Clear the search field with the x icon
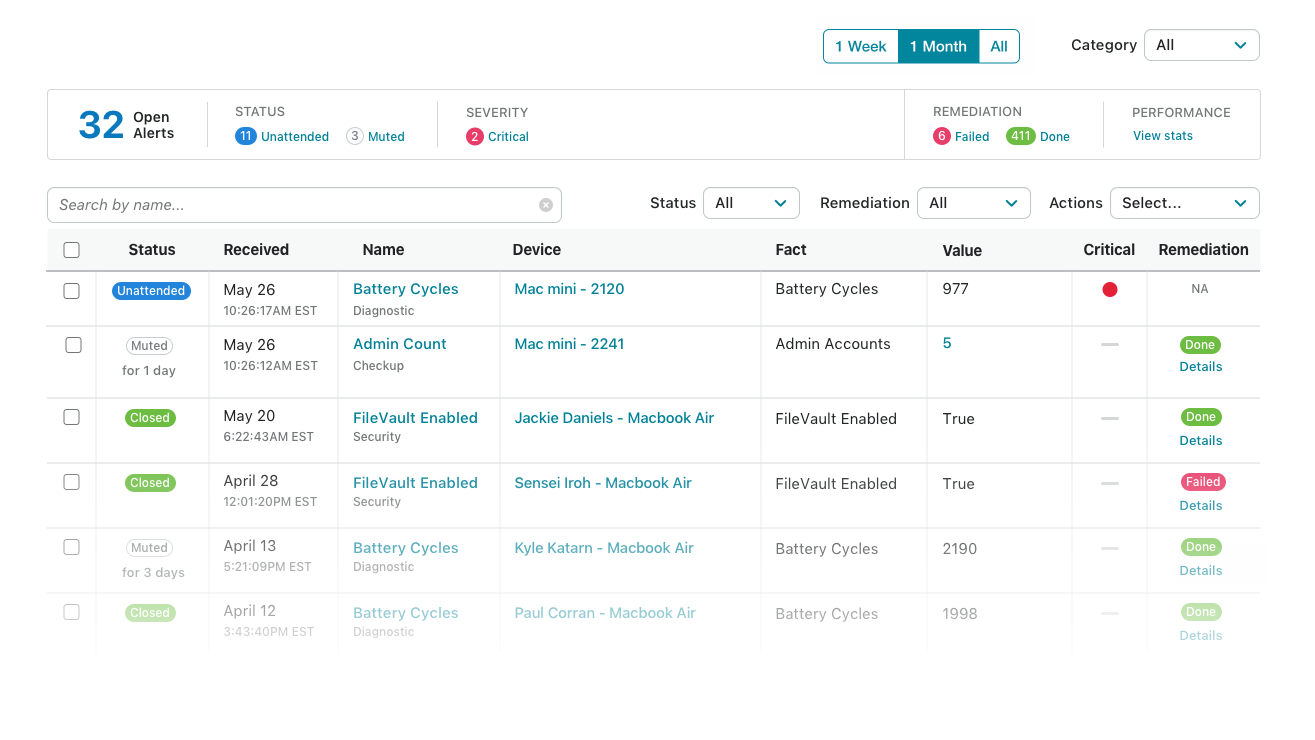1315x740 pixels. click(x=546, y=205)
